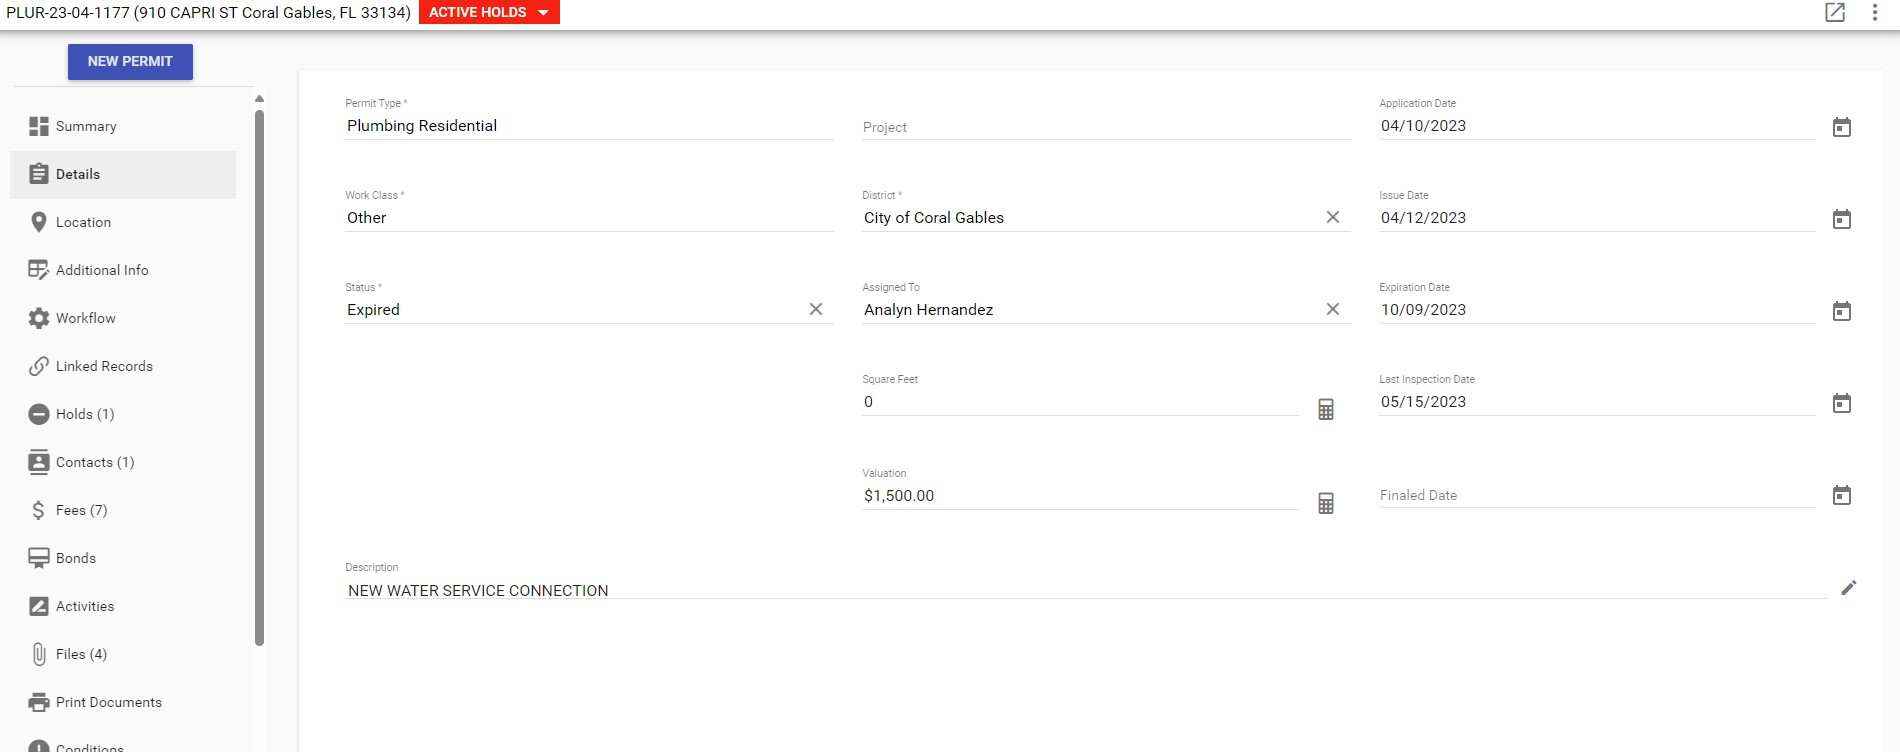Open the Print Documents page
1900x752 pixels.
[x=108, y=702]
